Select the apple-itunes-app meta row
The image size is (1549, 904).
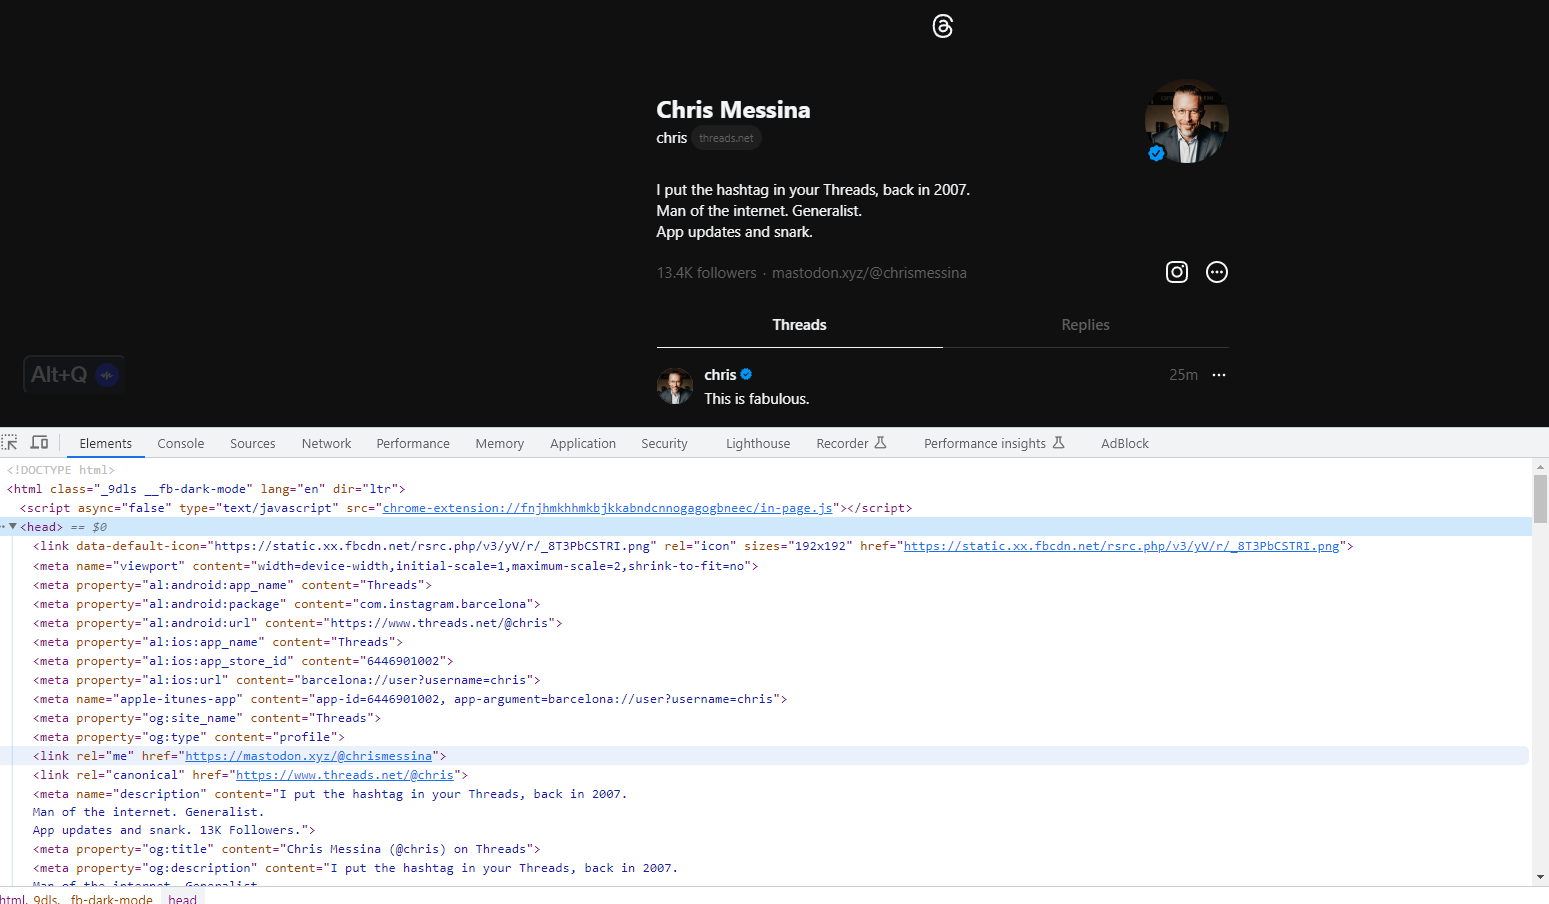765,699
